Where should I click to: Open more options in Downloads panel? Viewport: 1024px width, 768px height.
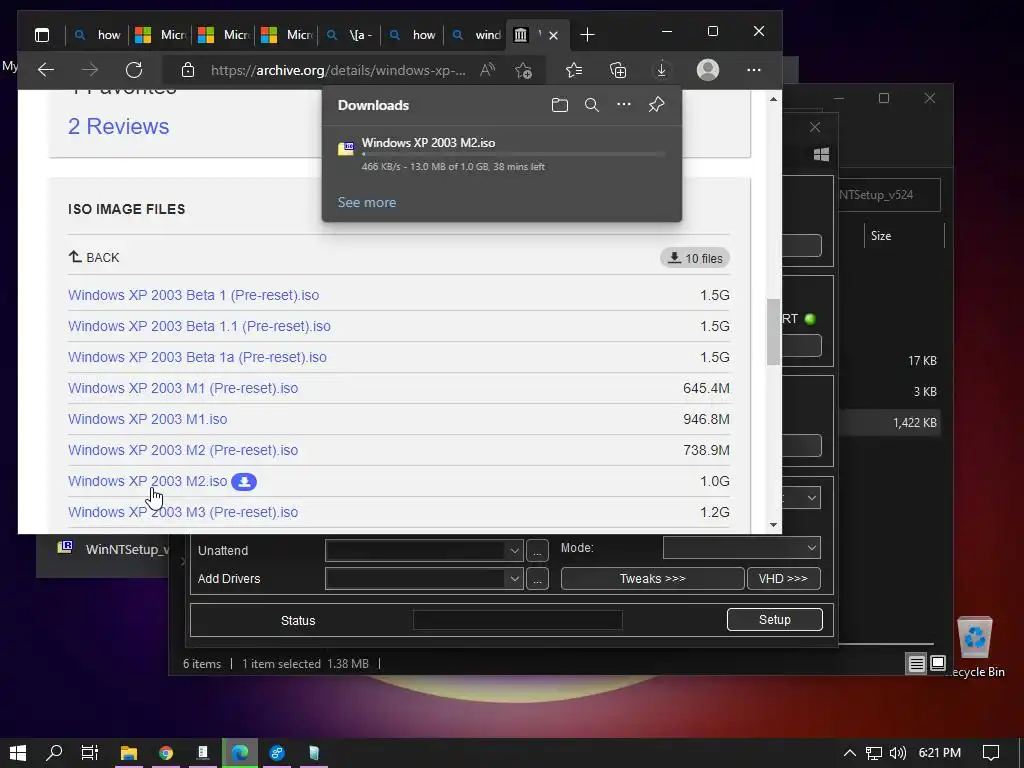[x=624, y=104]
